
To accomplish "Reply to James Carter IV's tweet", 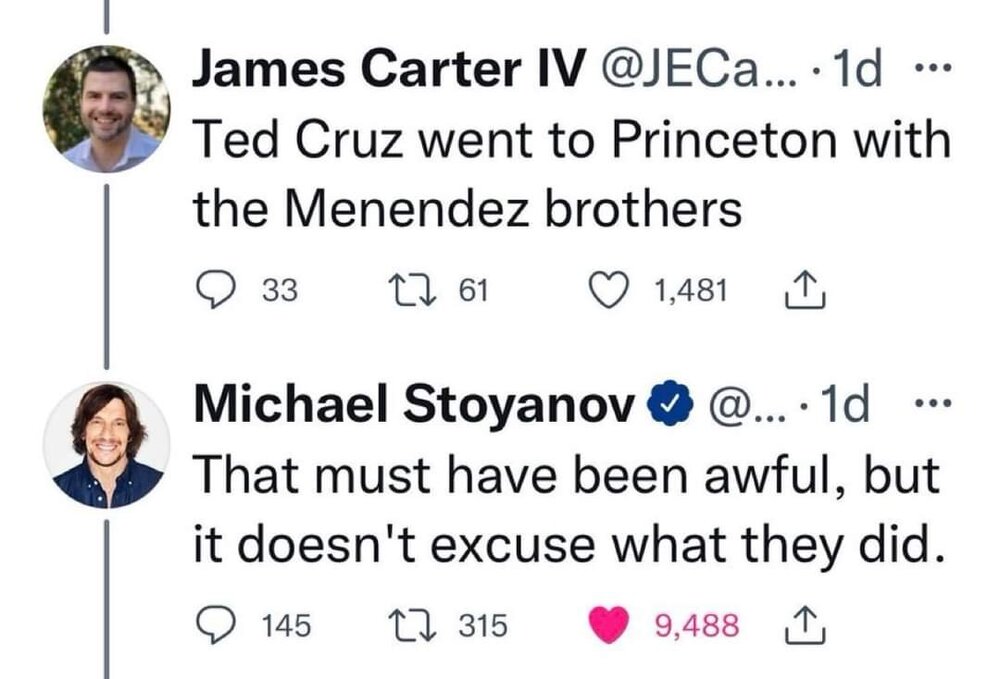I will [213, 290].
